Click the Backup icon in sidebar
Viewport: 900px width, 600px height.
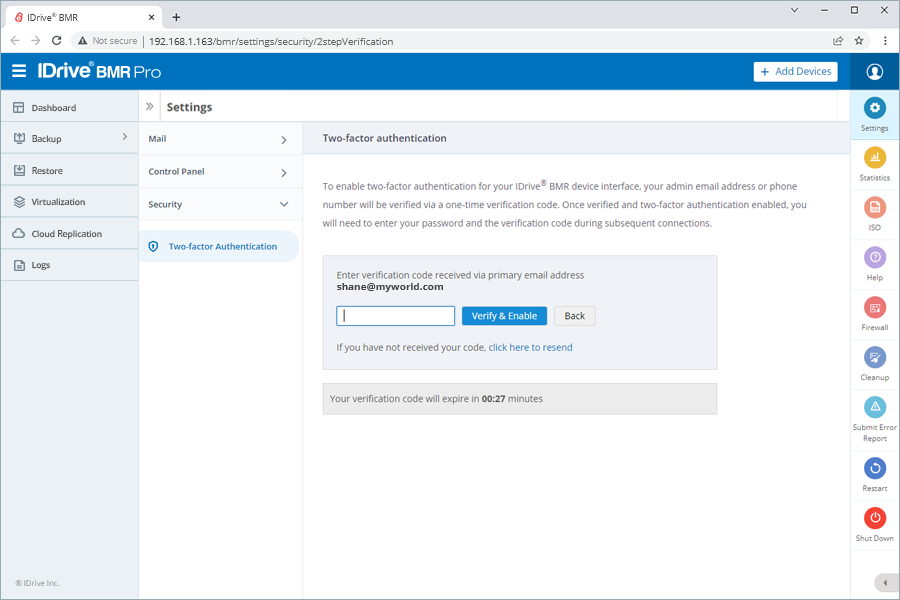click(x=19, y=138)
